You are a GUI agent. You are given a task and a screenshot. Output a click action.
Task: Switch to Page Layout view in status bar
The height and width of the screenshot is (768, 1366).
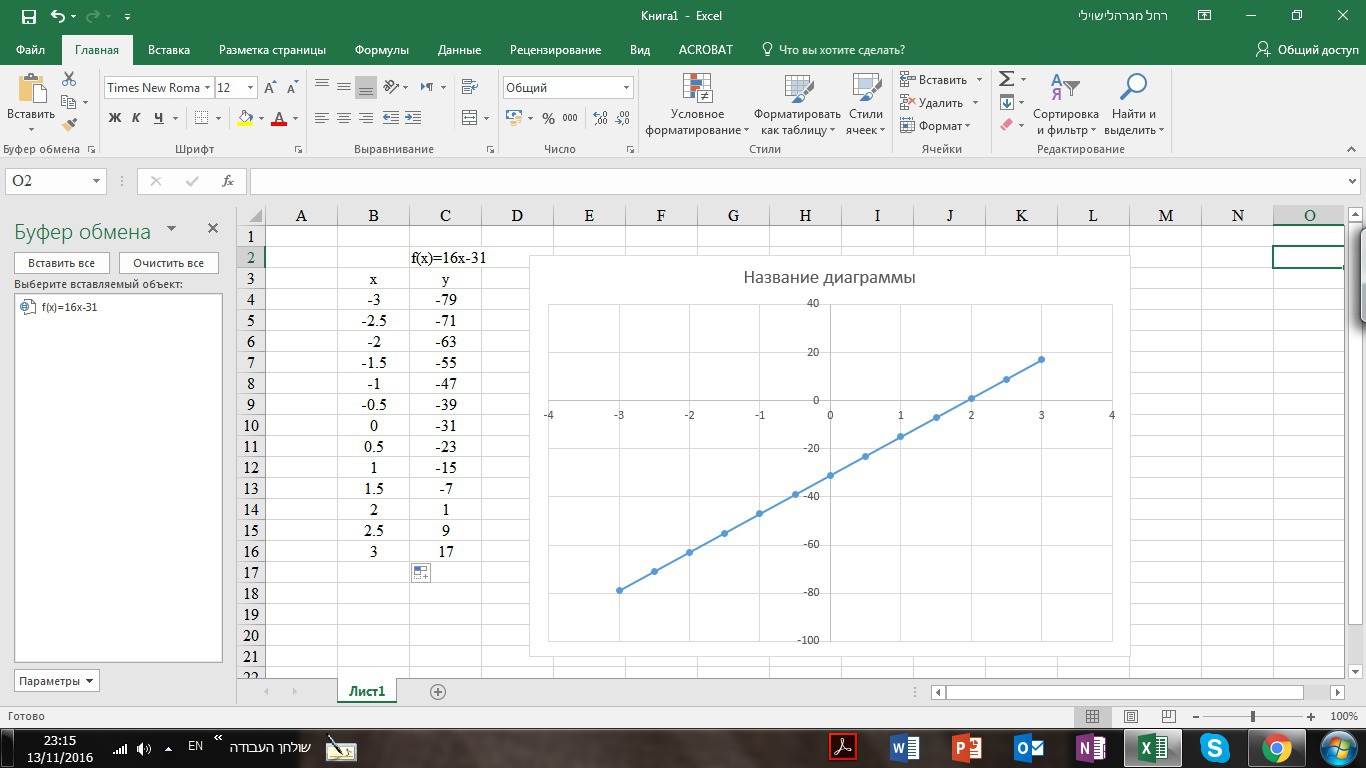(x=1131, y=717)
